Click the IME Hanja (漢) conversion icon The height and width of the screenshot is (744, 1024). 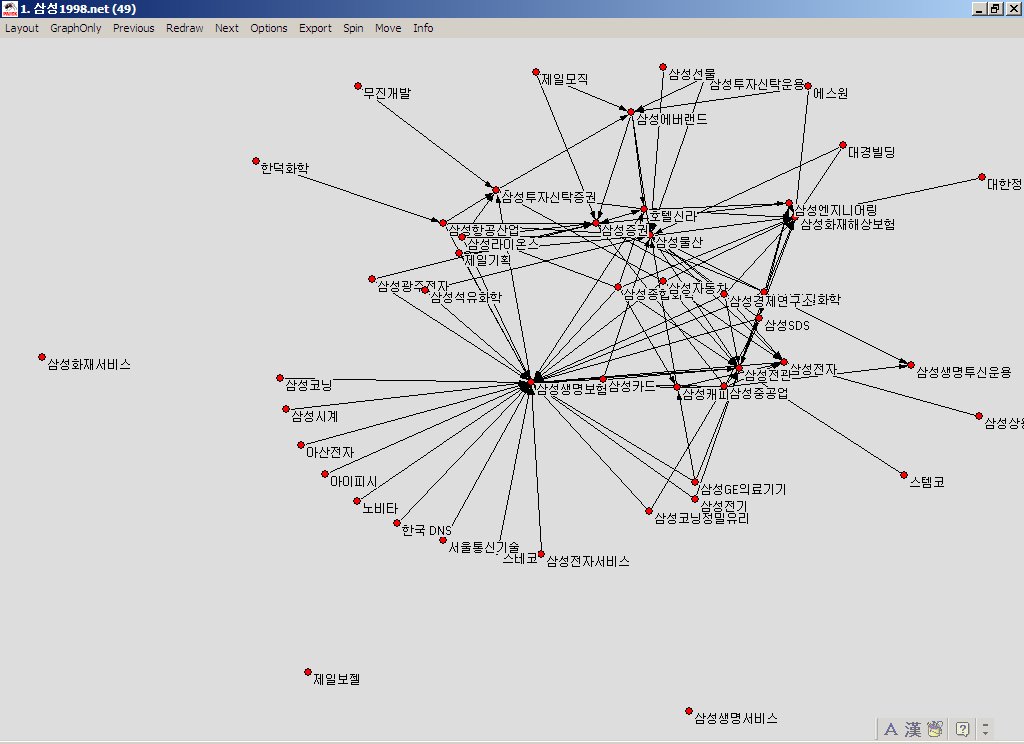click(x=913, y=729)
